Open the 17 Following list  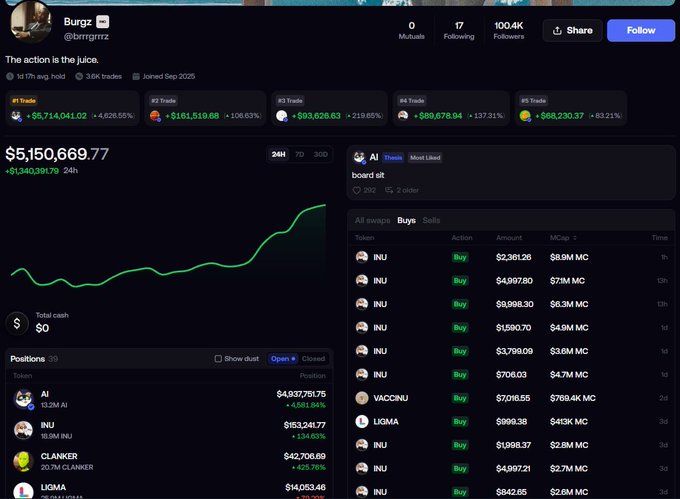click(x=459, y=30)
